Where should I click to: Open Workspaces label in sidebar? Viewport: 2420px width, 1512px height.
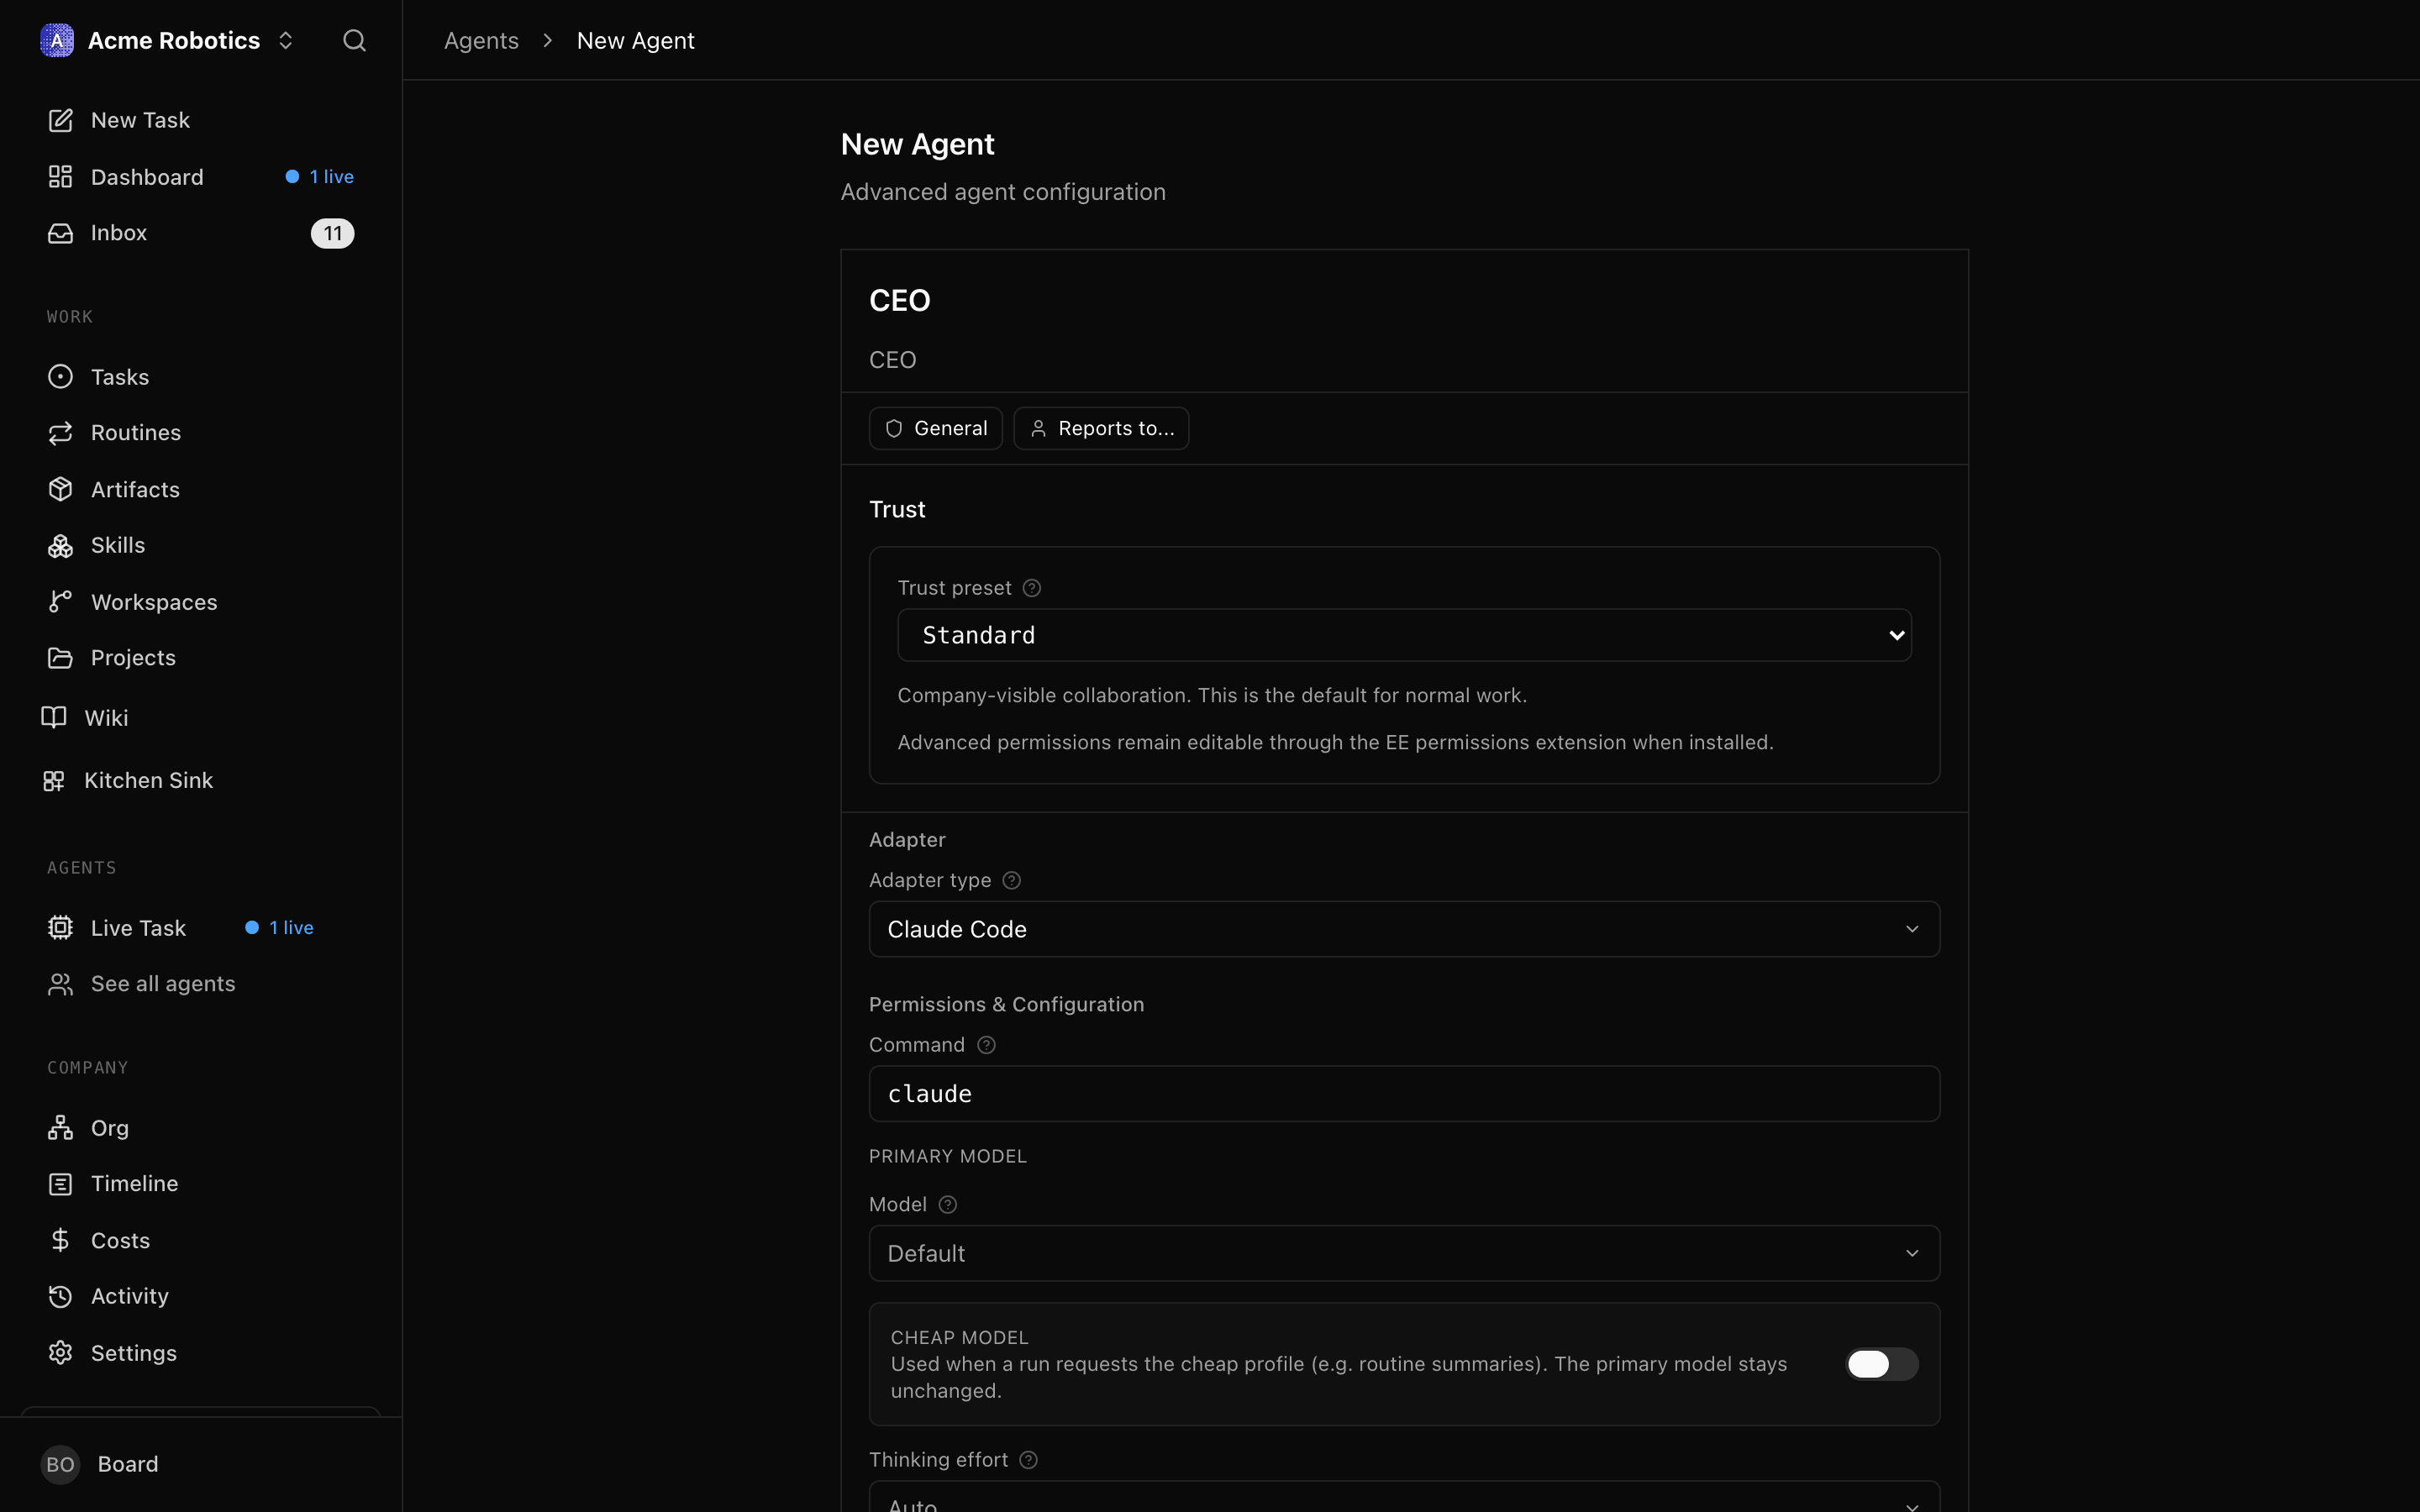point(154,602)
